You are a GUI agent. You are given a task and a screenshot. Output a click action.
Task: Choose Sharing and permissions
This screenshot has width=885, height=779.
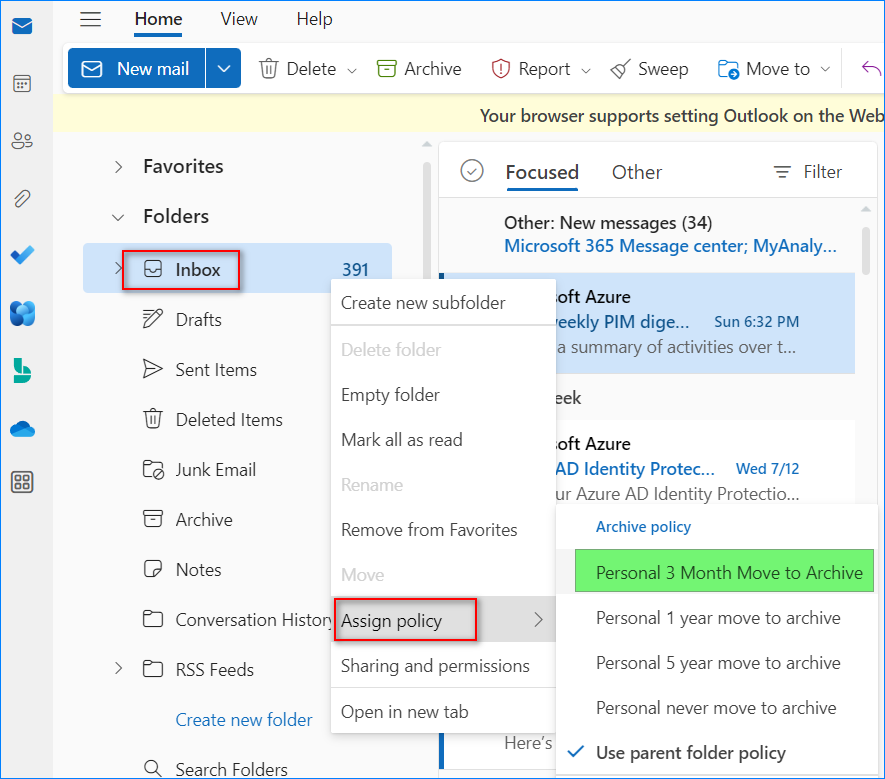pos(443,666)
